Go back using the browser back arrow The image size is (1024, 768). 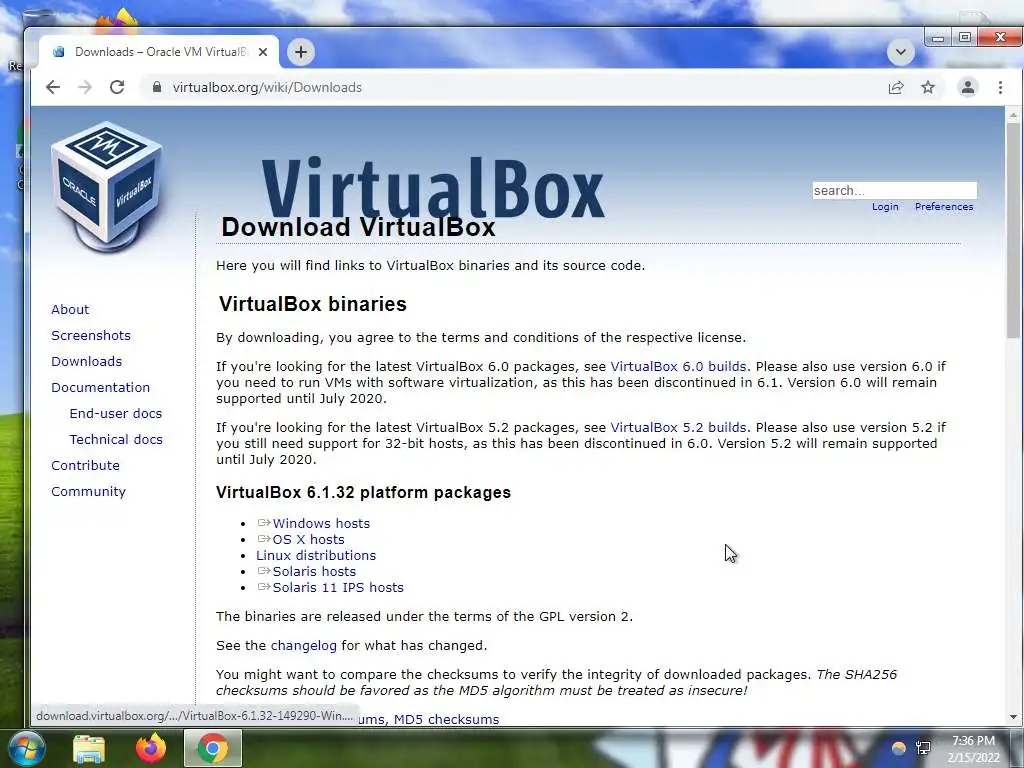pyautogui.click(x=53, y=87)
